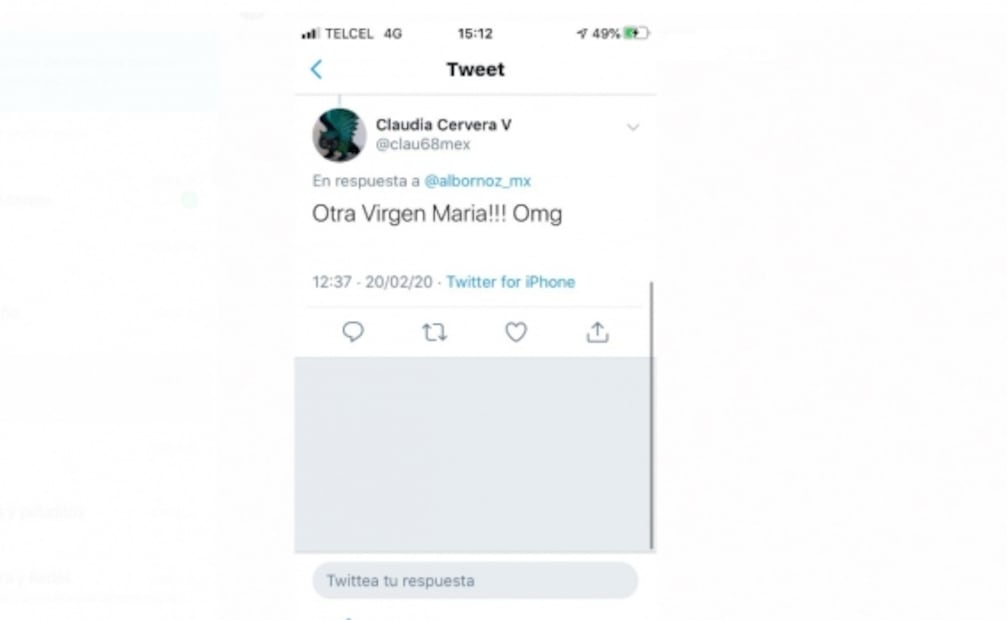
Task: Share the tweet using upload icon
Action: tap(597, 332)
